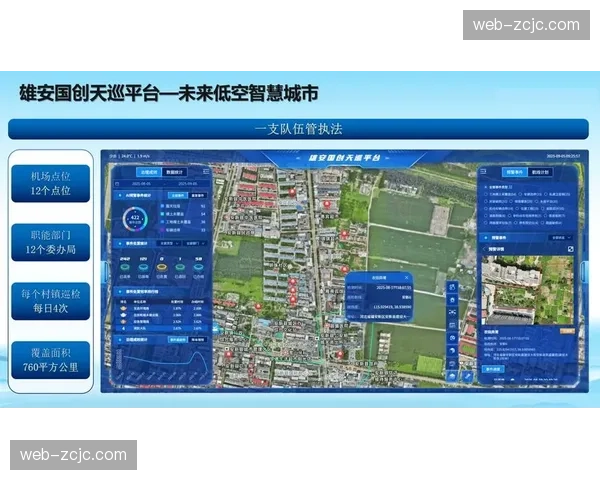The image size is (600, 480).
Task: Click the fourth icon in the vertical map toolbar
Action: 452,325
